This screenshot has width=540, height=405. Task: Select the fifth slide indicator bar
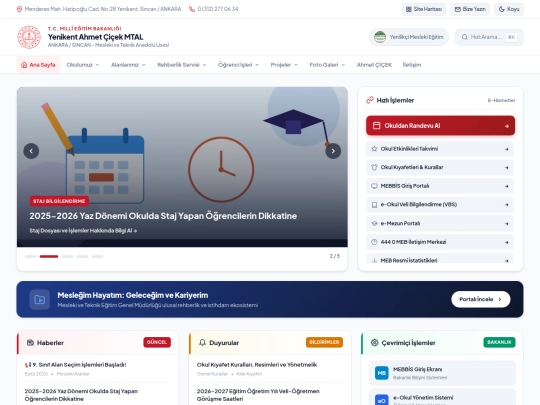tap(97, 256)
